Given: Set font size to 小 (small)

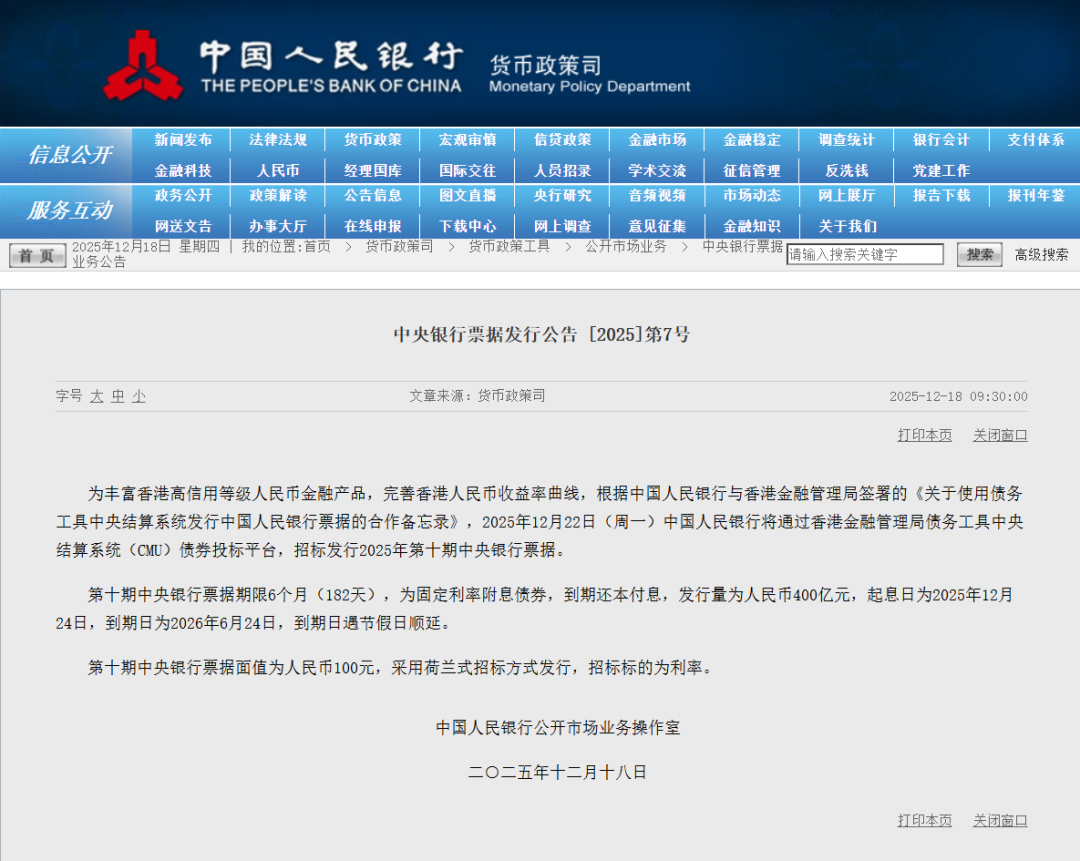Looking at the screenshot, I should click(x=138, y=396).
